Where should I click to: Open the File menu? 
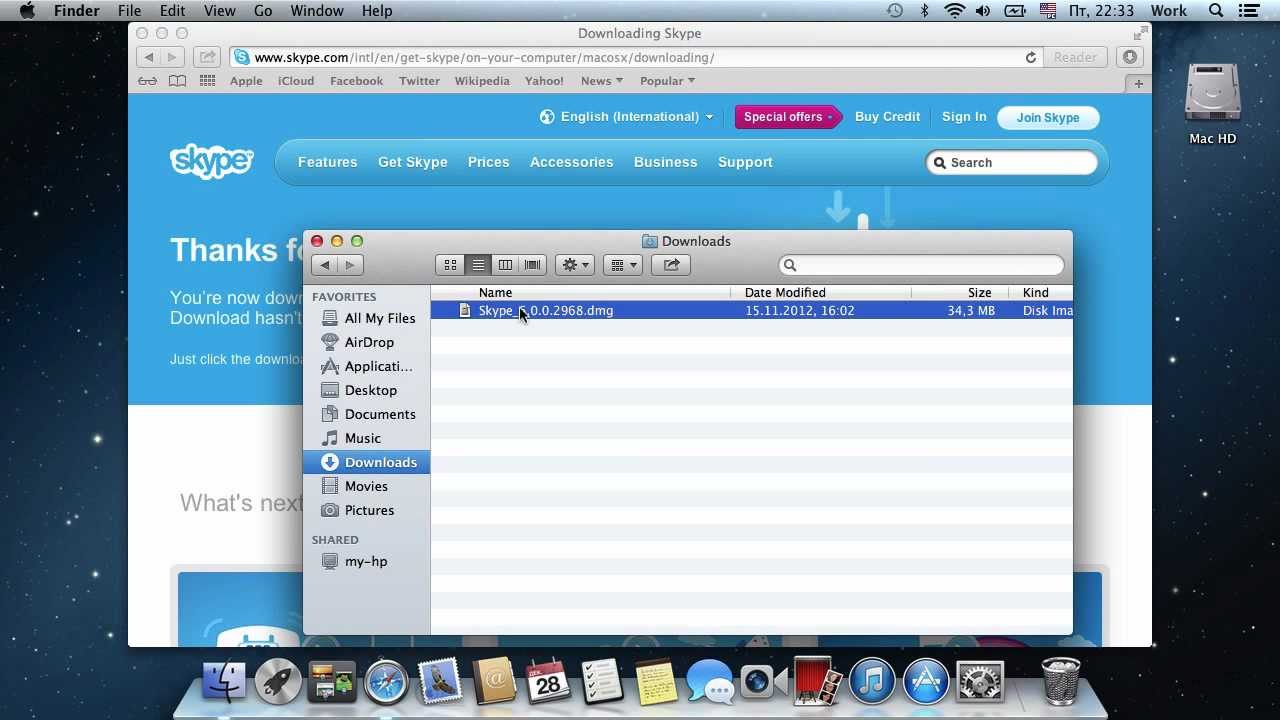tap(129, 11)
